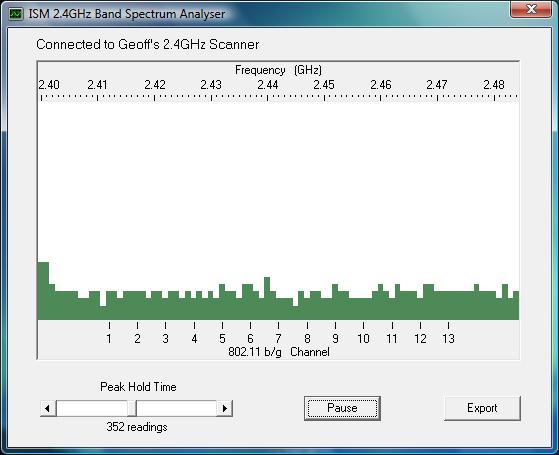
Task: Close the ISM 2.4GHz Band Spectrum Analyser window
Action: [531, 9]
